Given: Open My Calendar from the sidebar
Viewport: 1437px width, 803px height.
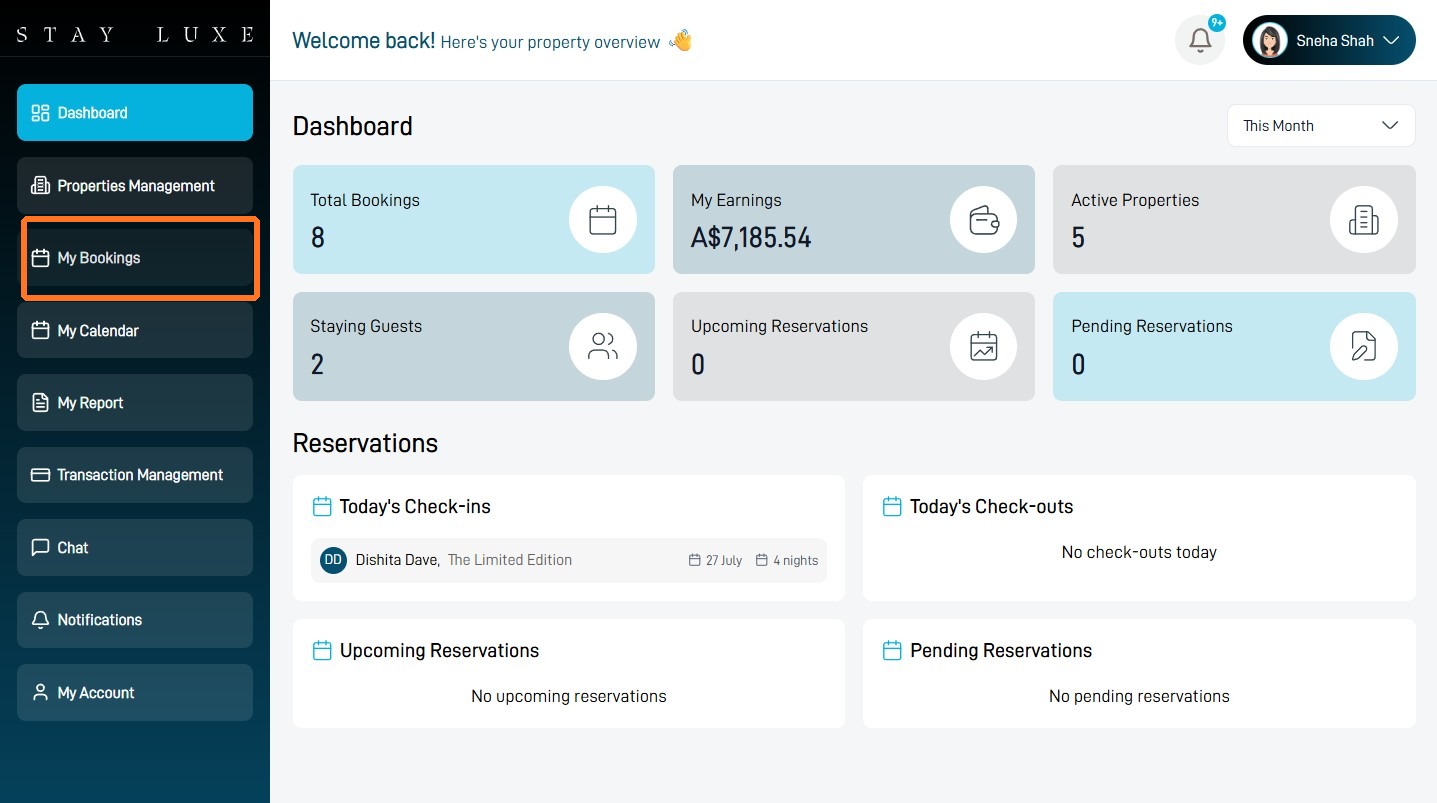Looking at the screenshot, I should (135, 330).
